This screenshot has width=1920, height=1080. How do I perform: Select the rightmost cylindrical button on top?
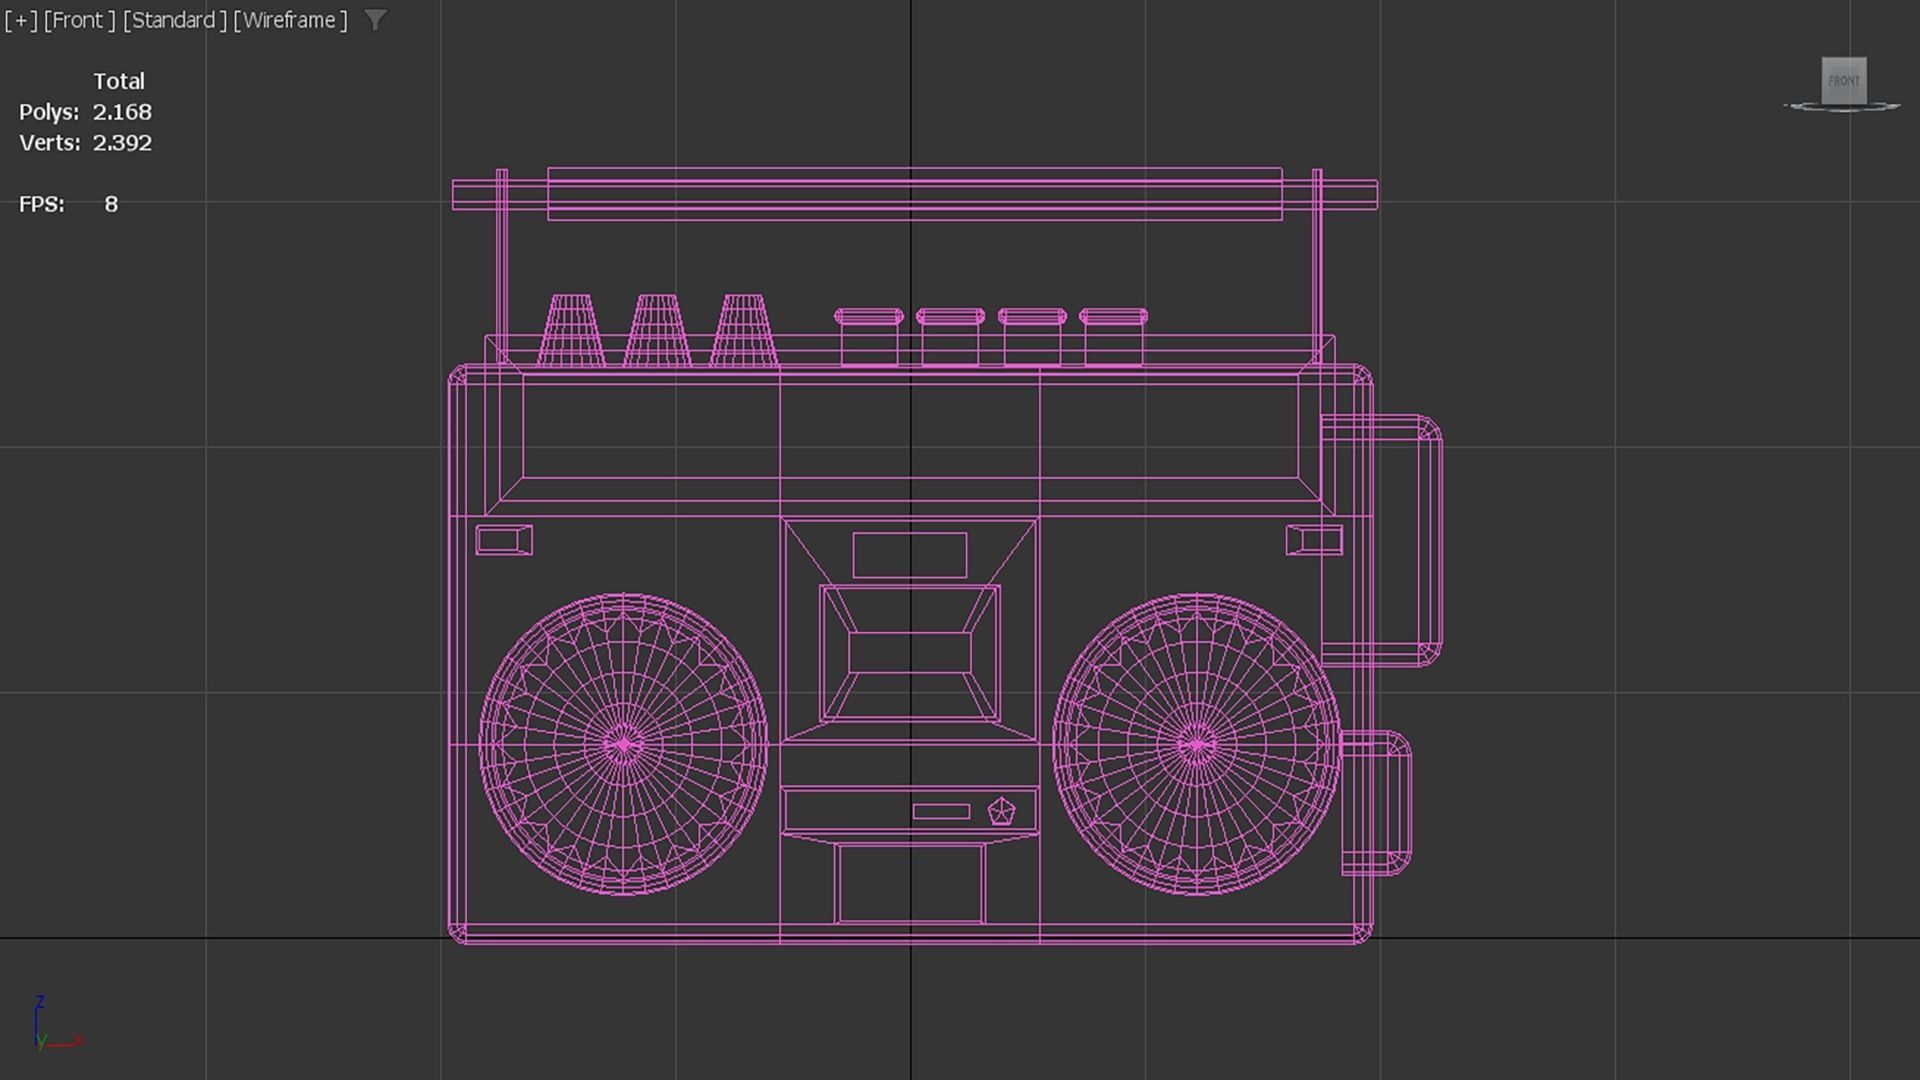(x=1113, y=337)
